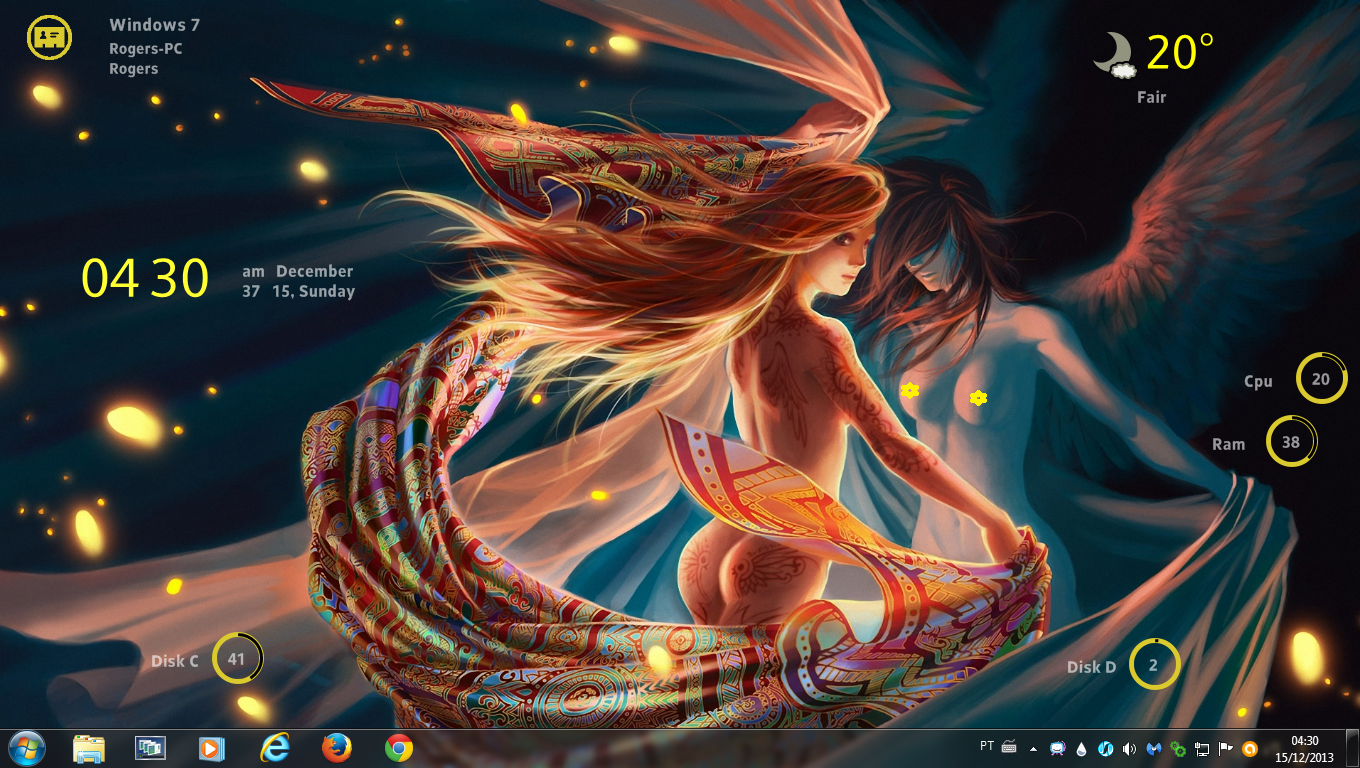
Task: Launch Switch between windows taskbar icon
Action: pyautogui.click(x=151, y=748)
